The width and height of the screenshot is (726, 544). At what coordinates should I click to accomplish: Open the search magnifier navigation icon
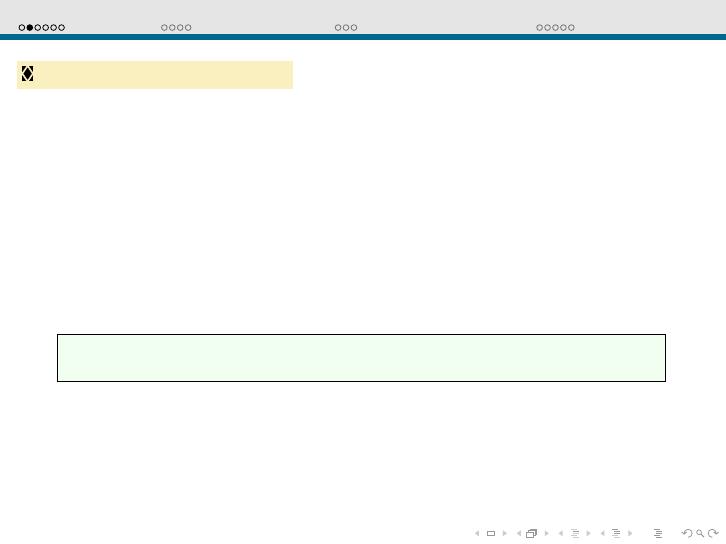pos(700,534)
